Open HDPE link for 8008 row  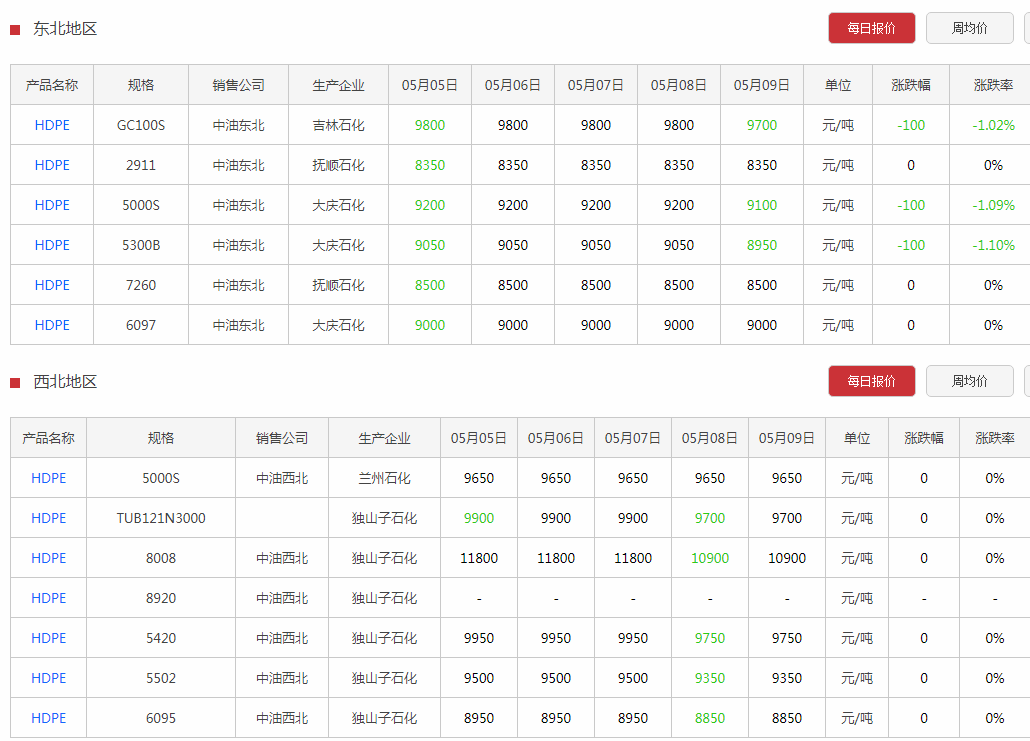pyautogui.click(x=49, y=558)
